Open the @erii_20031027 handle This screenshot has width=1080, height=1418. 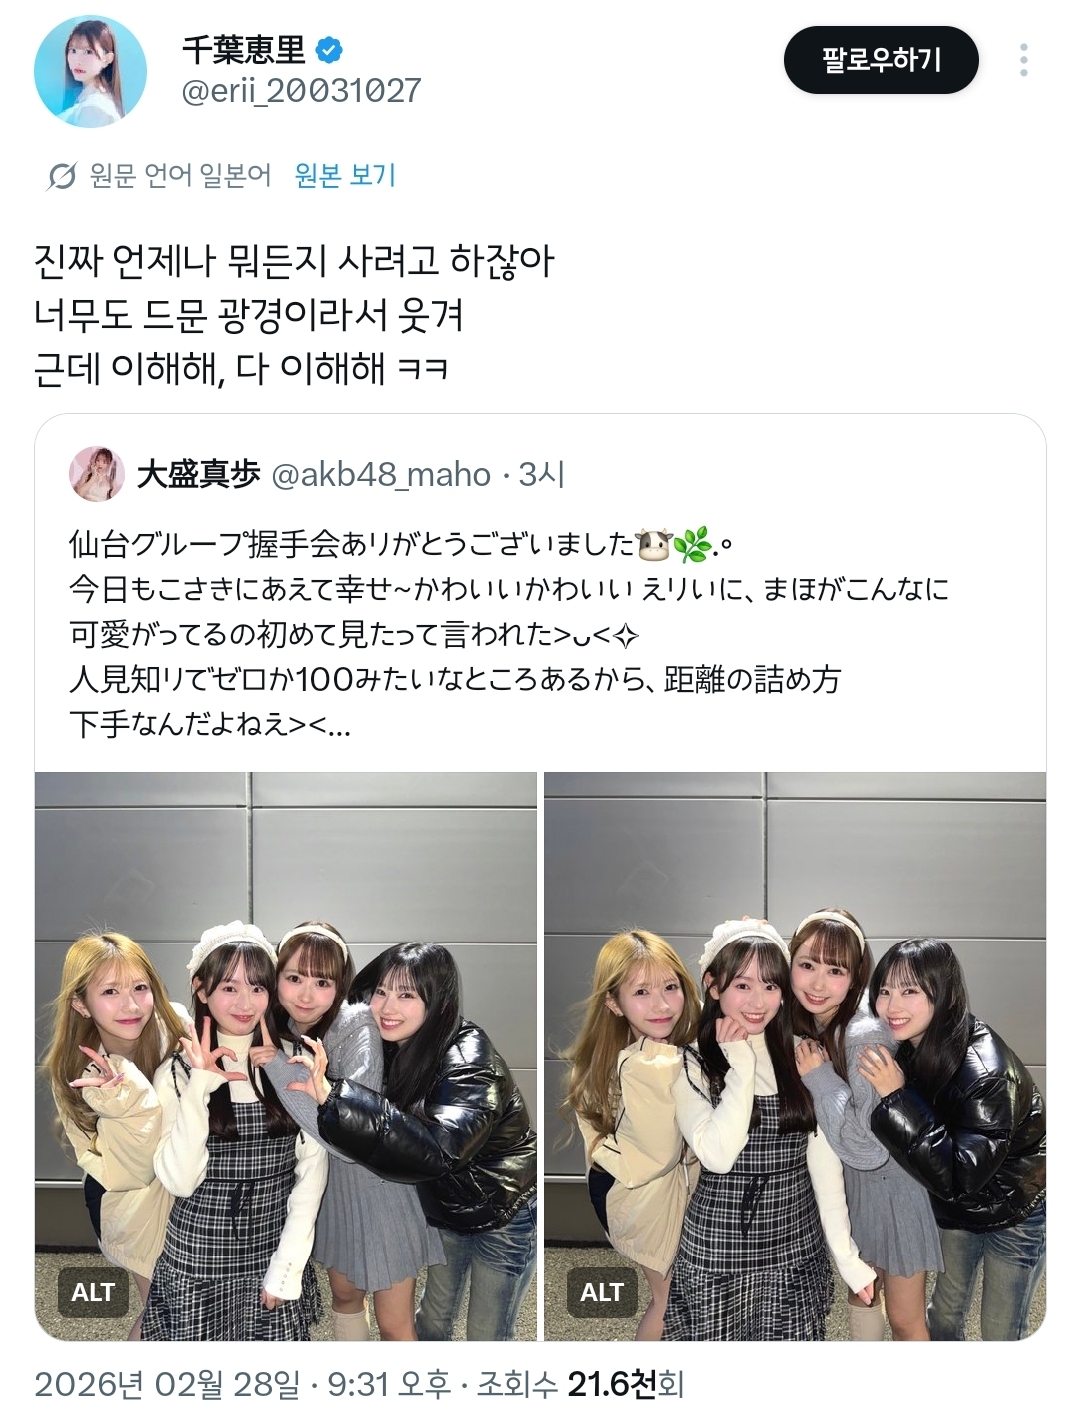pyautogui.click(x=301, y=91)
